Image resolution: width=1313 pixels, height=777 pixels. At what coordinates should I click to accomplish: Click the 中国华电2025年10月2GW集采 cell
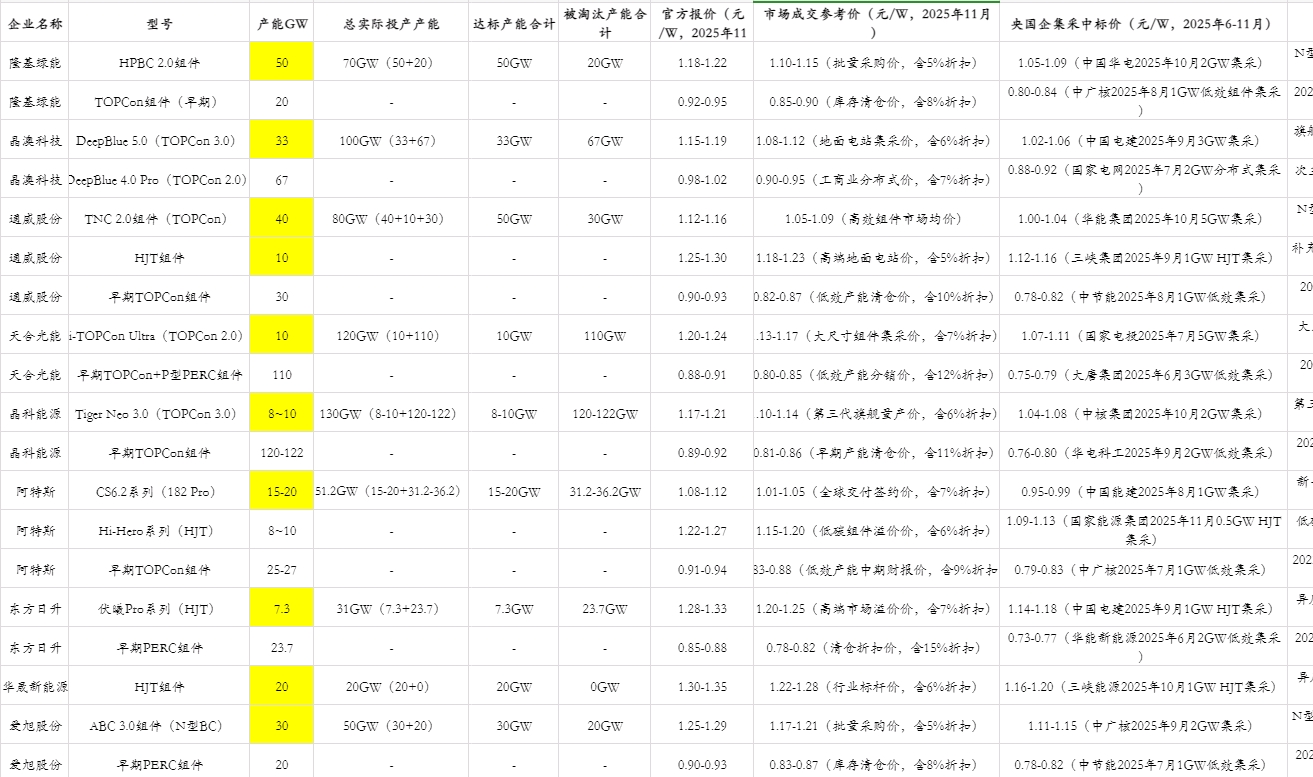coord(1142,62)
